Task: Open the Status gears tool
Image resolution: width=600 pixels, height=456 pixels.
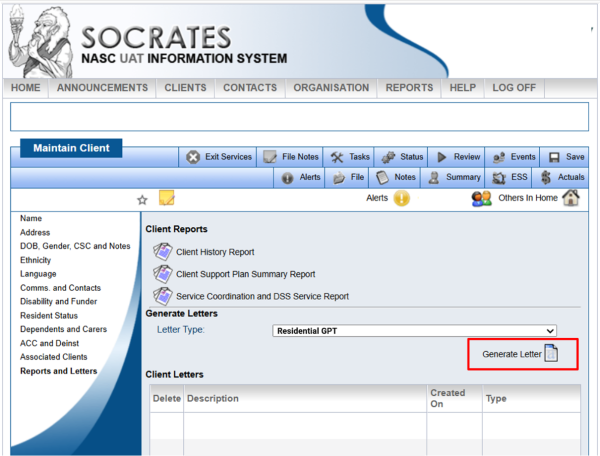Action: [401, 157]
